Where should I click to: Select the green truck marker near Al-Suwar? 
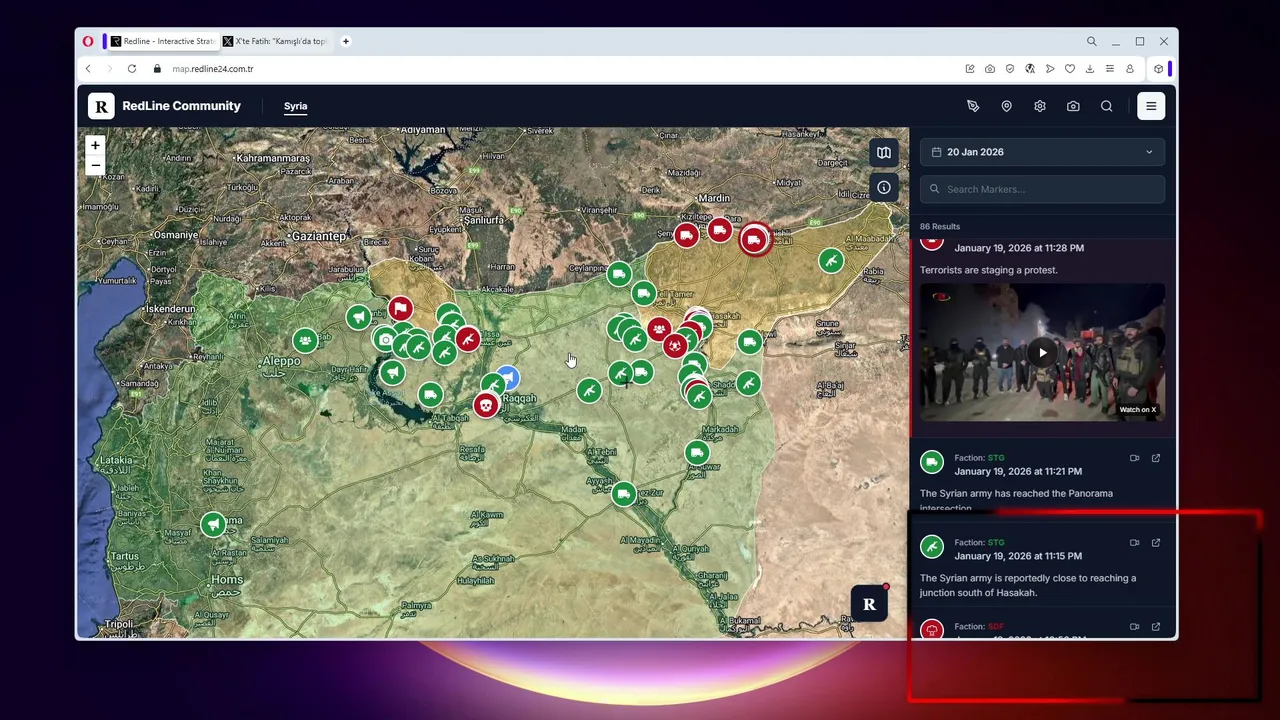(697, 453)
